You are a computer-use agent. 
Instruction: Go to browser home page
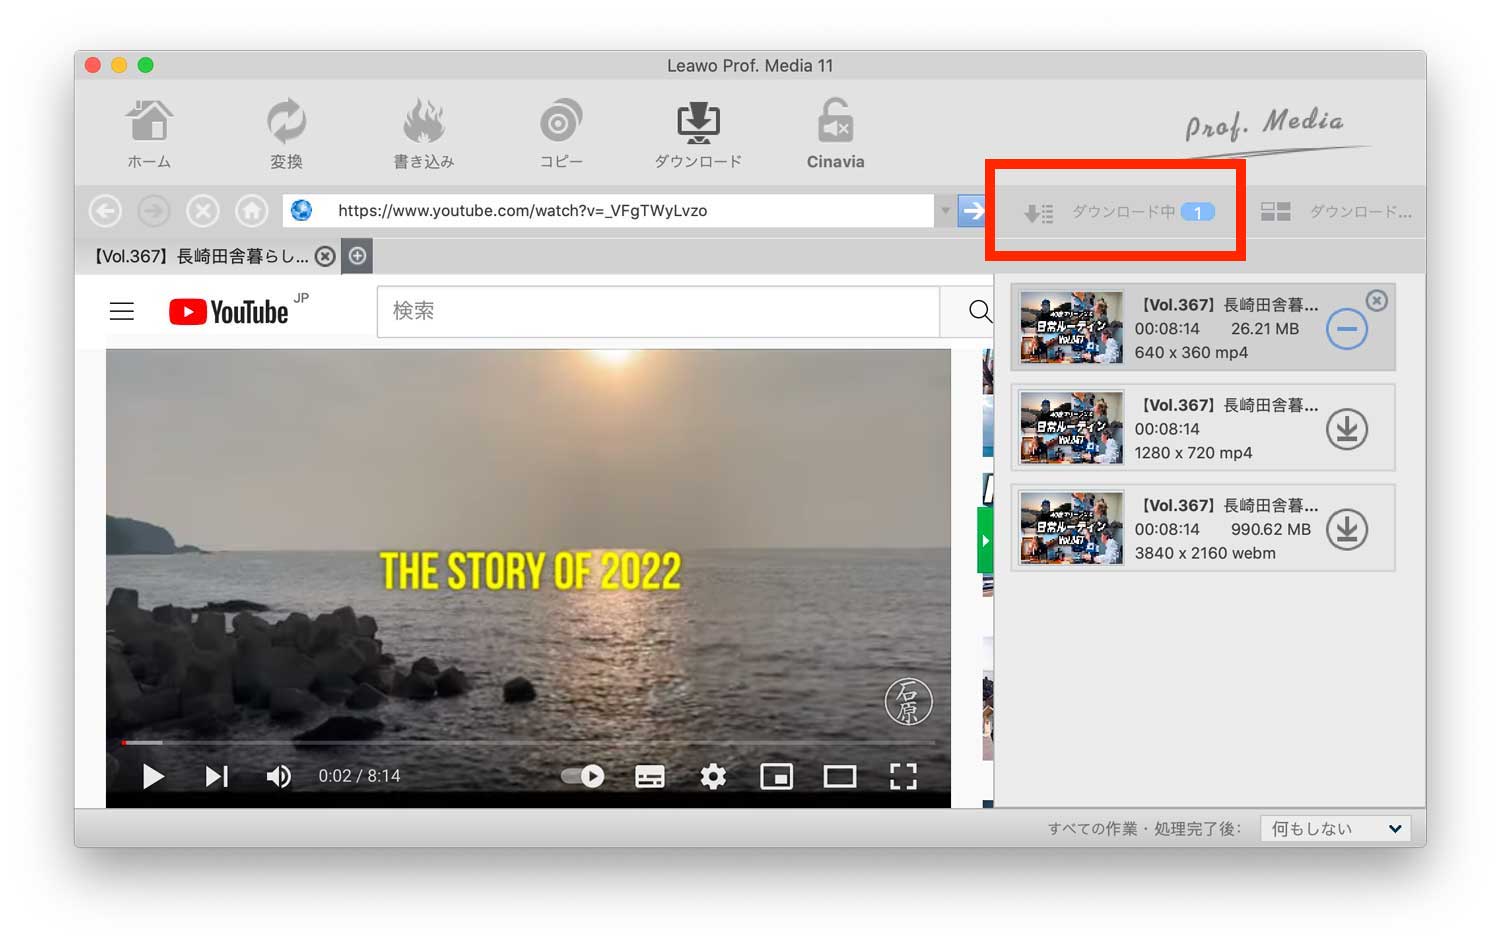click(252, 211)
